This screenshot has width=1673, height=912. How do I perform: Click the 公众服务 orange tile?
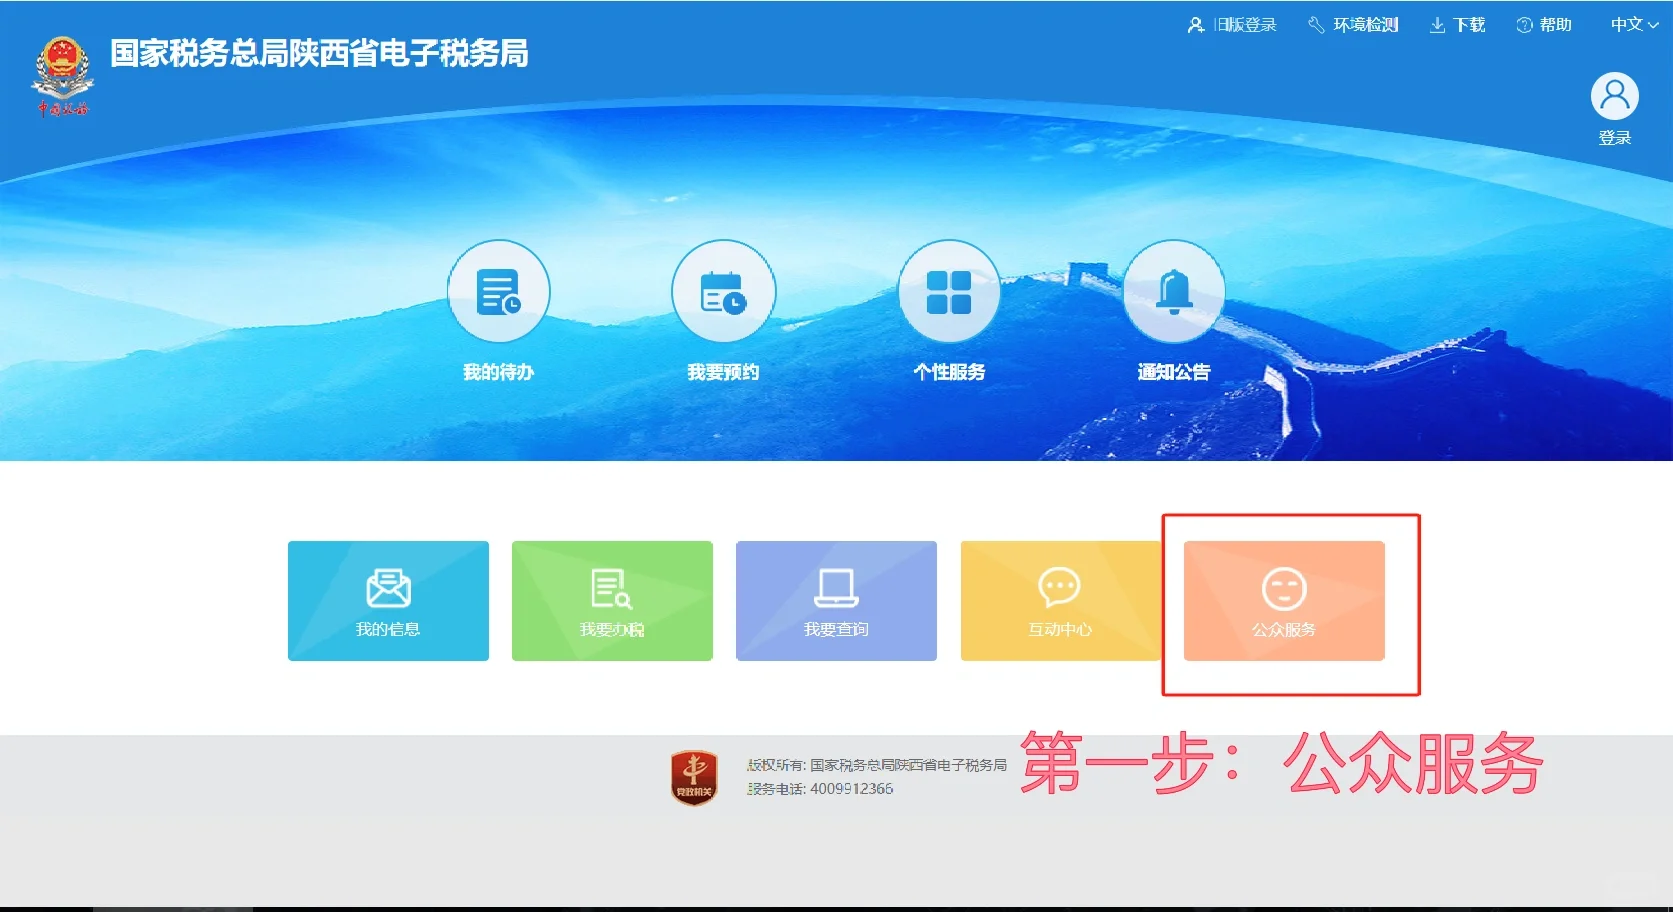[1284, 600]
